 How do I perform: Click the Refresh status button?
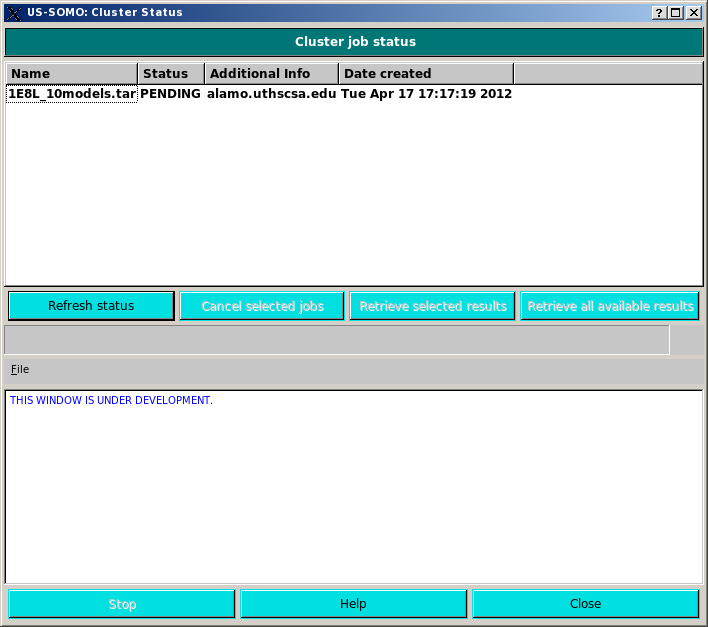click(x=91, y=306)
